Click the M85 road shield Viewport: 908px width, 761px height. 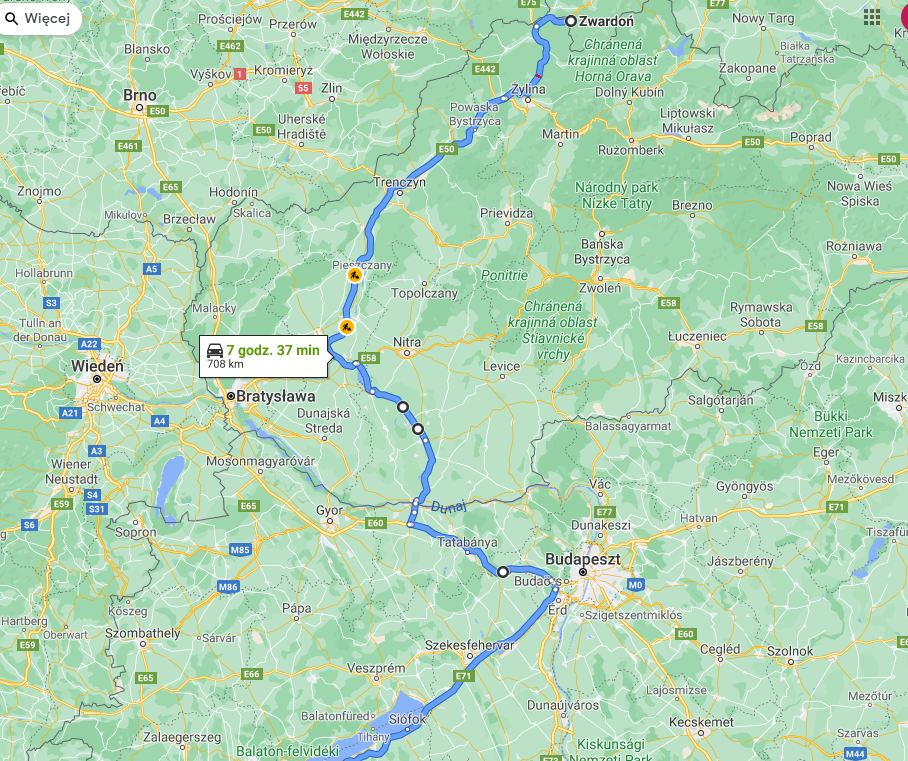pos(240,550)
